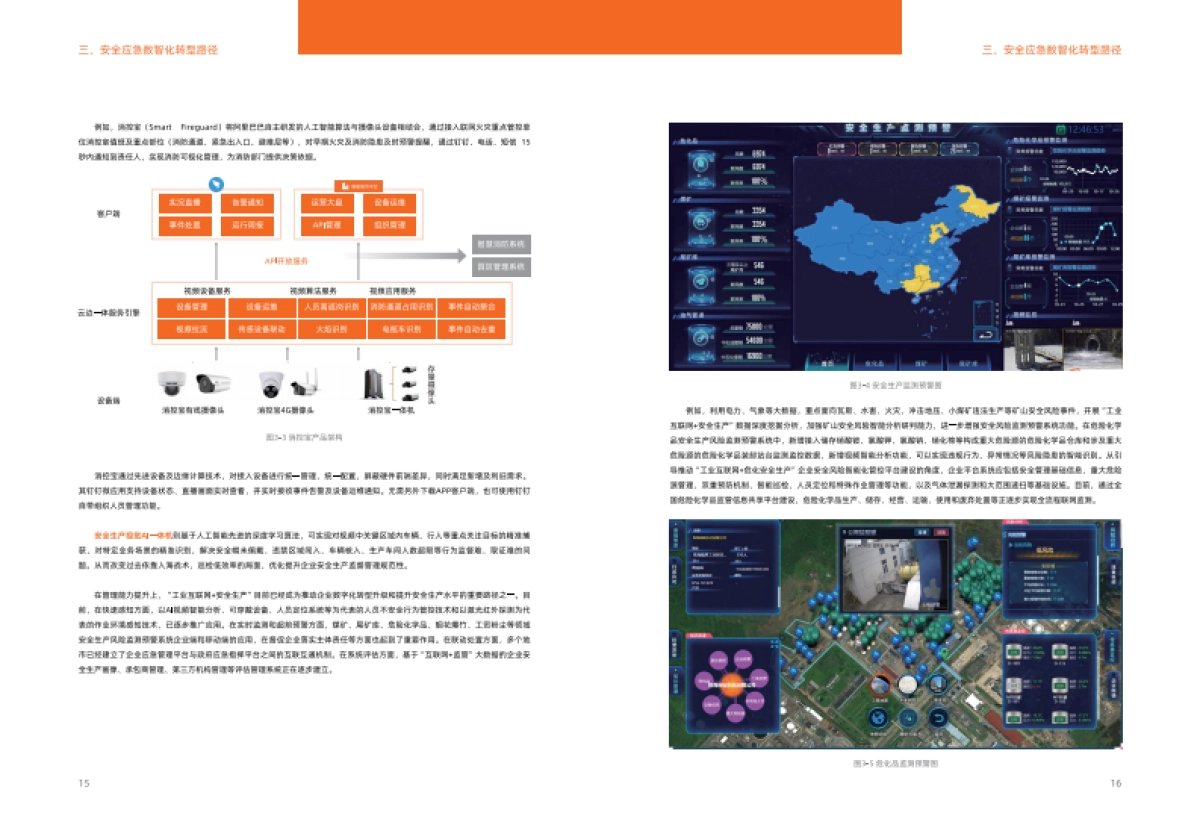Switch to the 危化品 tab below the China map
The image size is (1200, 819).
[x=876, y=361]
